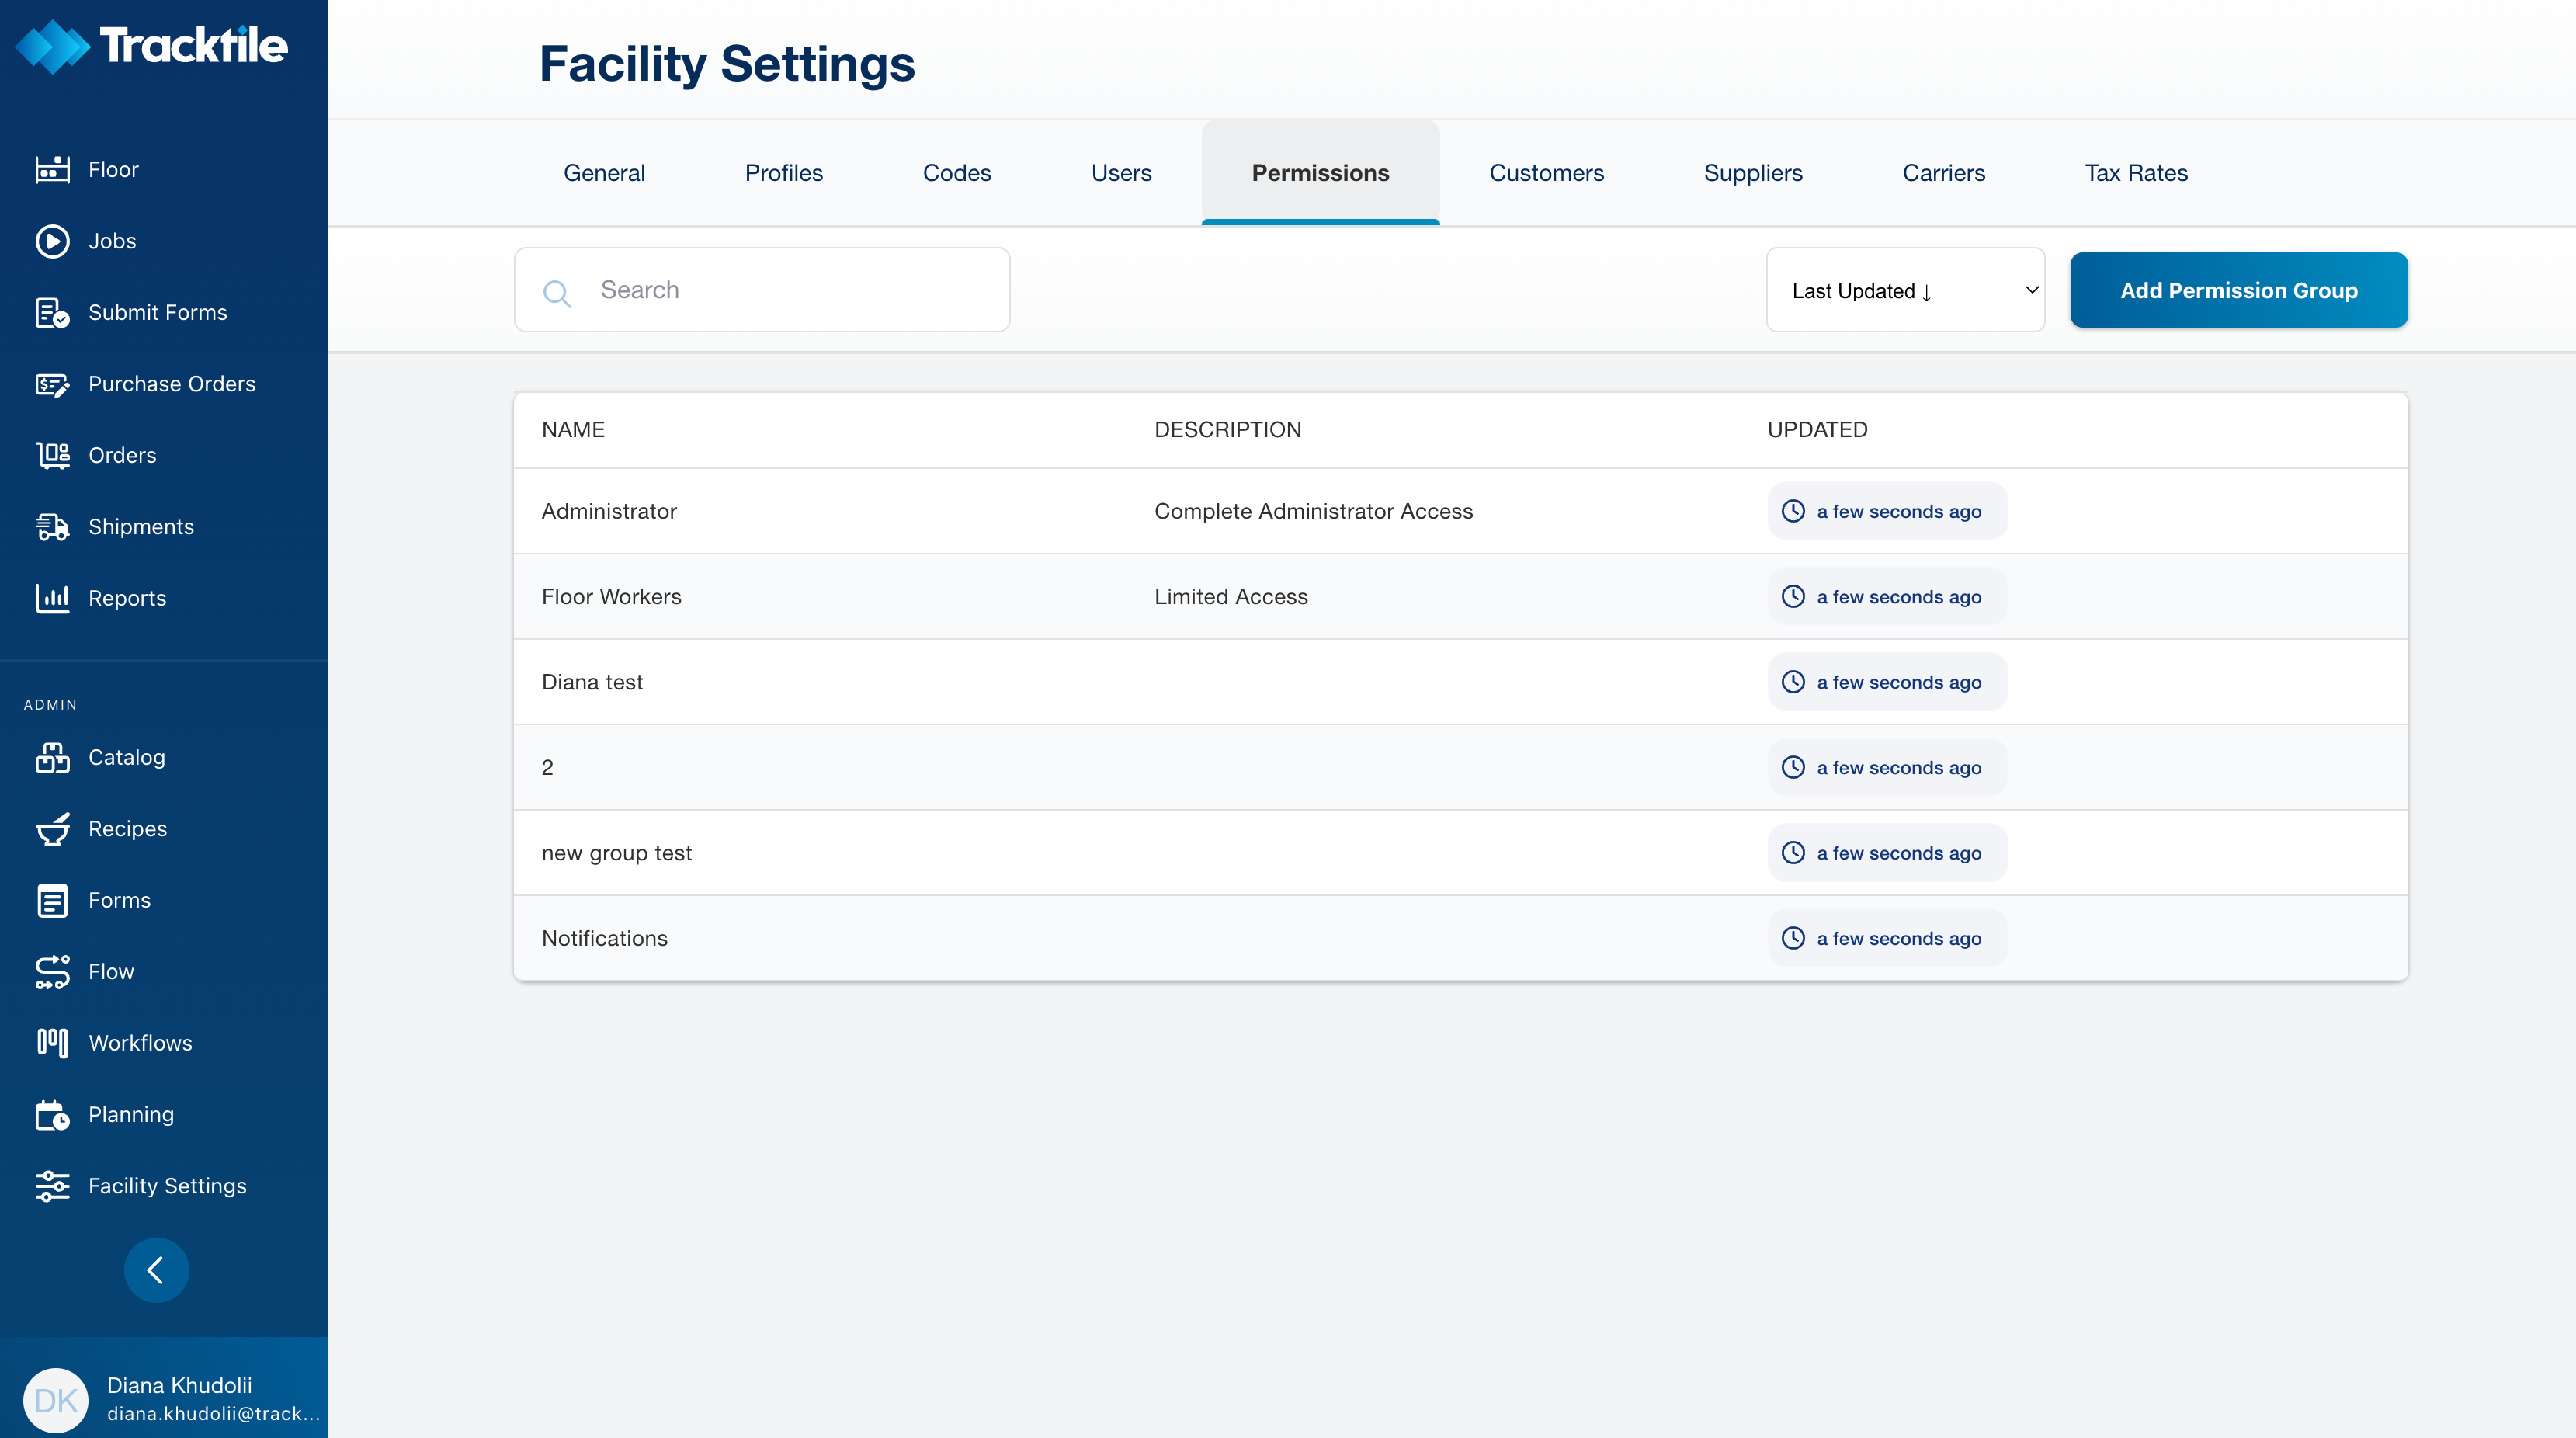This screenshot has width=2576, height=1438.
Task: Collapse the sidebar with chevron button
Action: tap(156, 1270)
